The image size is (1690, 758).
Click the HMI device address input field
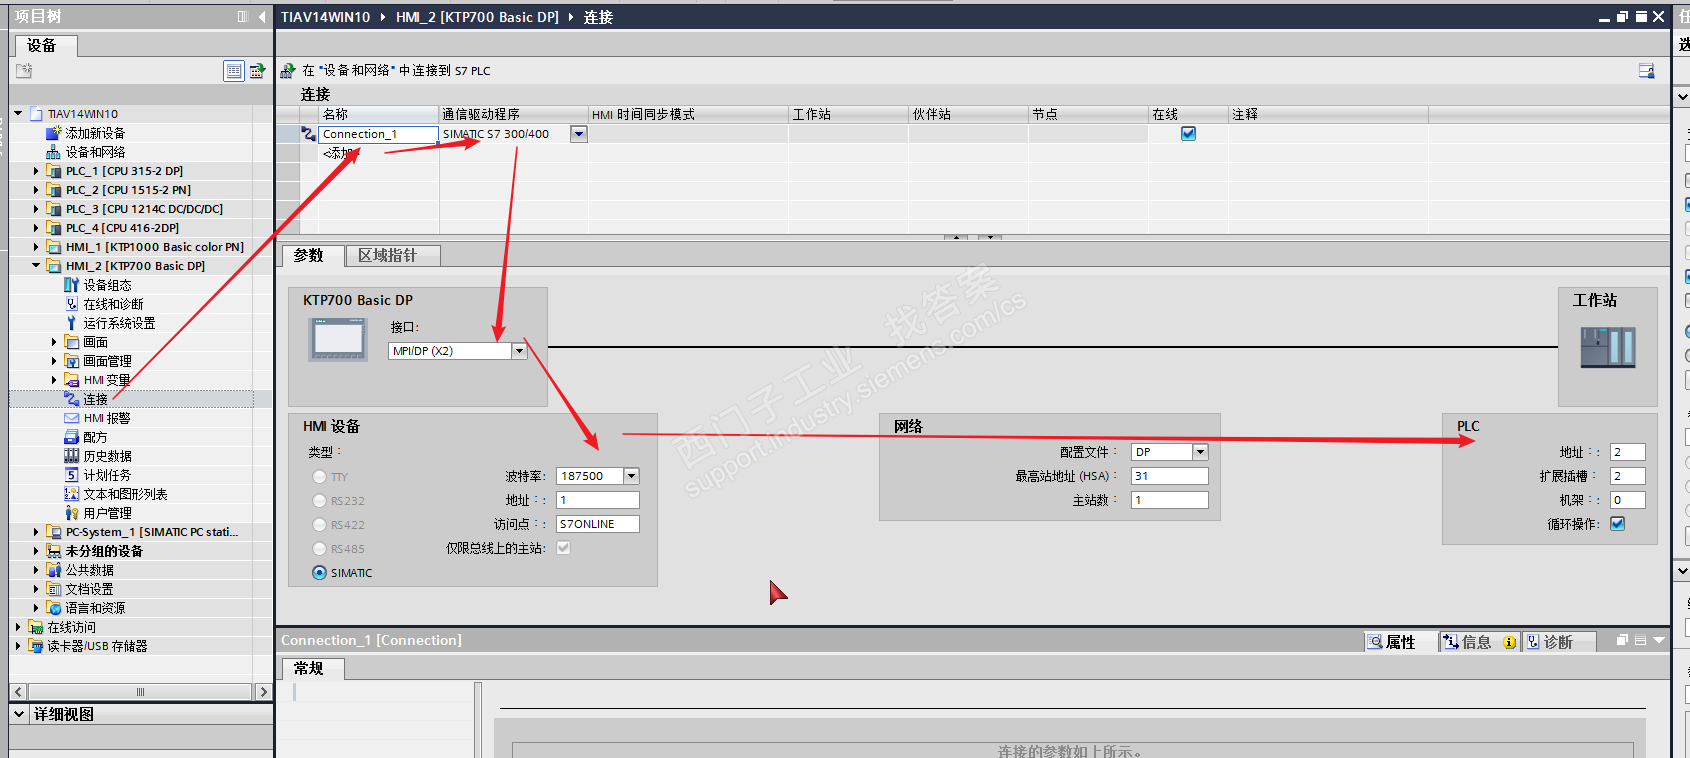tap(597, 500)
